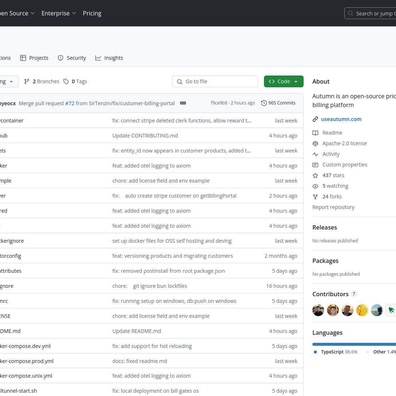View the 0 Tags link
This screenshot has height=396, width=396.
pyautogui.click(x=75, y=81)
